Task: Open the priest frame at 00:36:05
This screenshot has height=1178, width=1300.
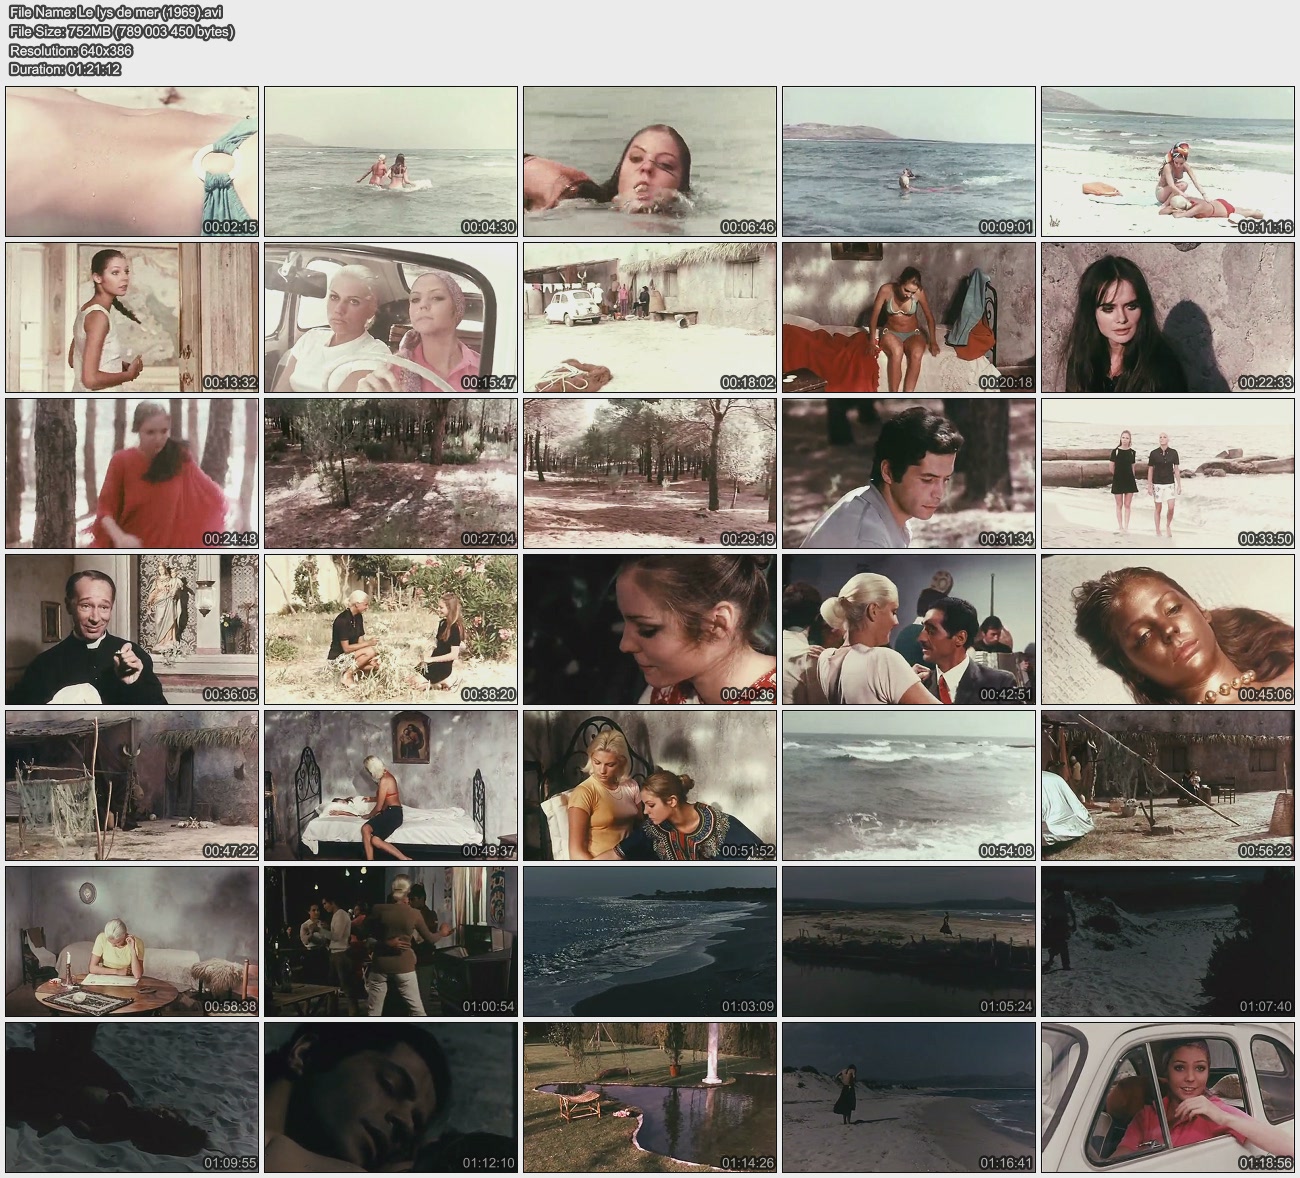Action: pyautogui.click(x=132, y=630)
